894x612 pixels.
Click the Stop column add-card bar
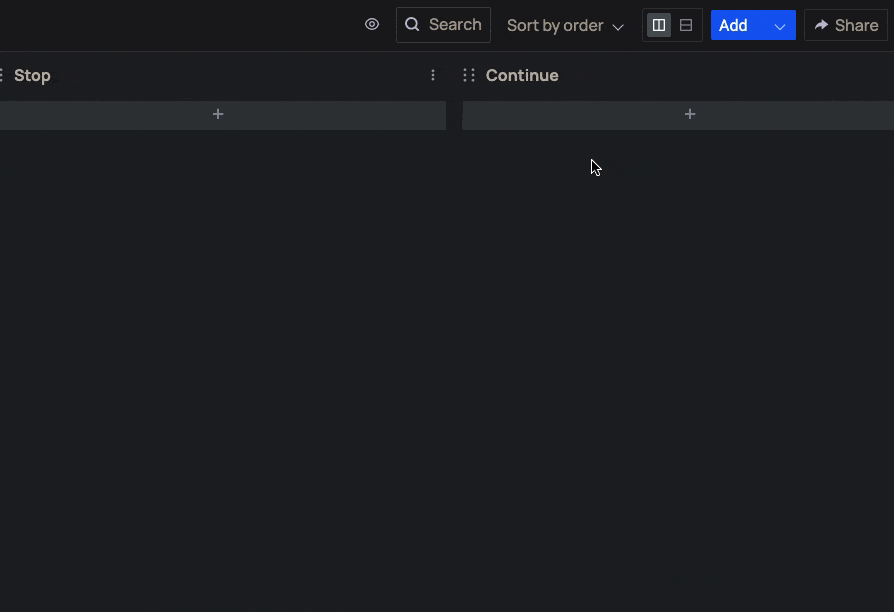click(x=120, y=115)
